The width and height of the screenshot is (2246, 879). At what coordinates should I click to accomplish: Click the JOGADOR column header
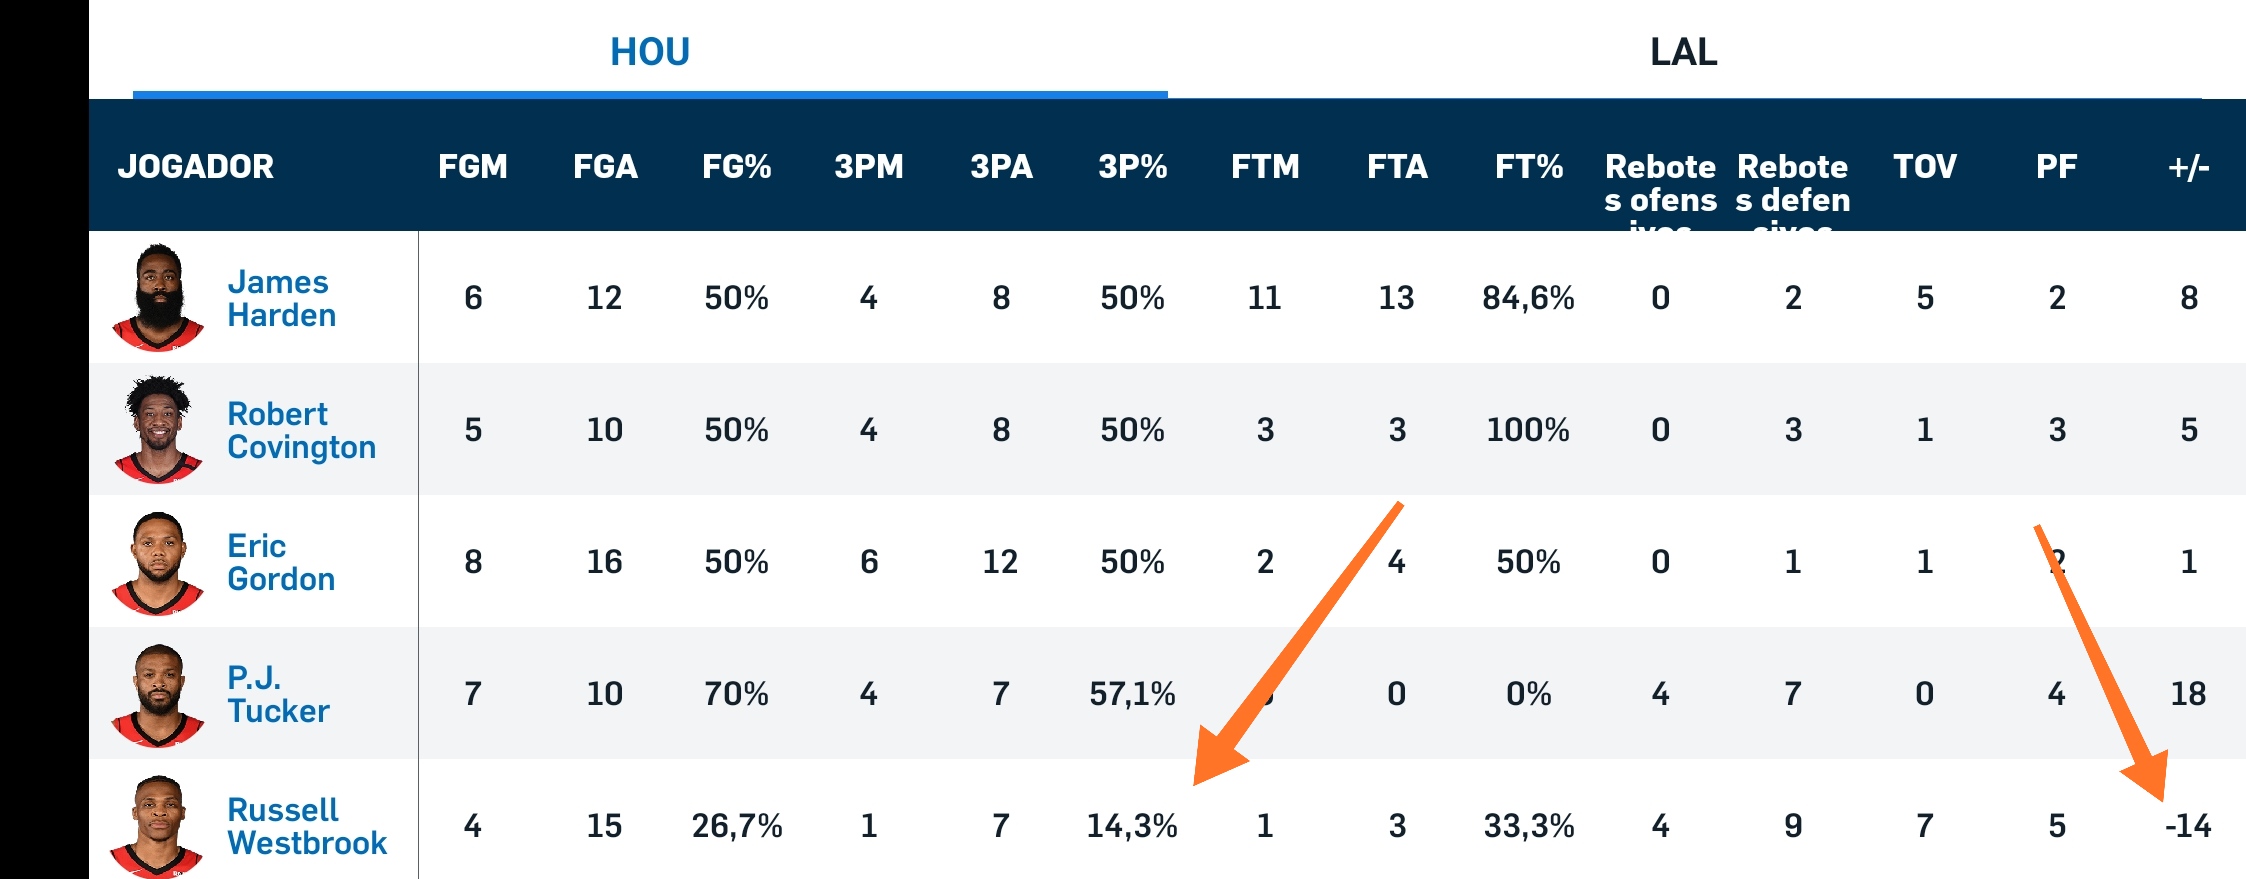coord(196,166)
